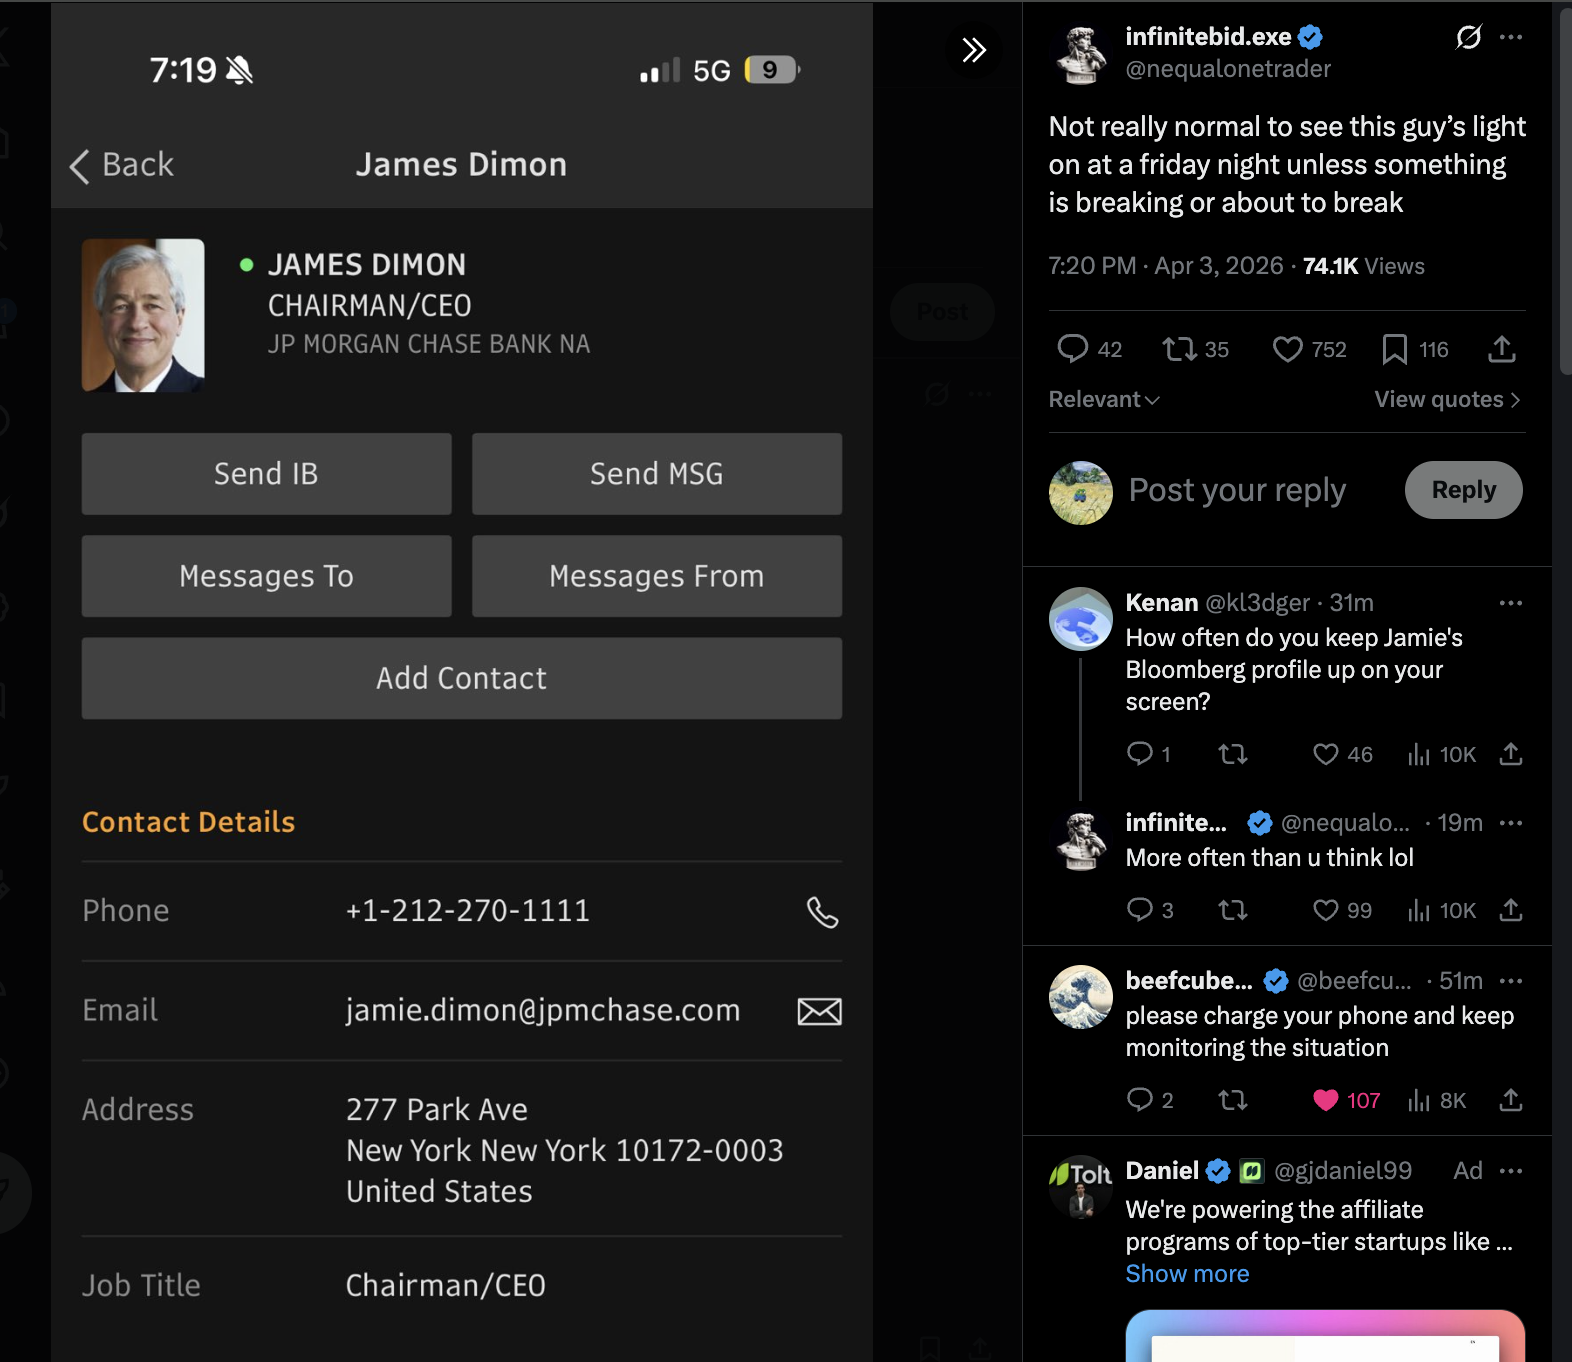This screenshot has height=1362, width=1572.
Task: Repost Kenan's comment
Action: 1232,754
